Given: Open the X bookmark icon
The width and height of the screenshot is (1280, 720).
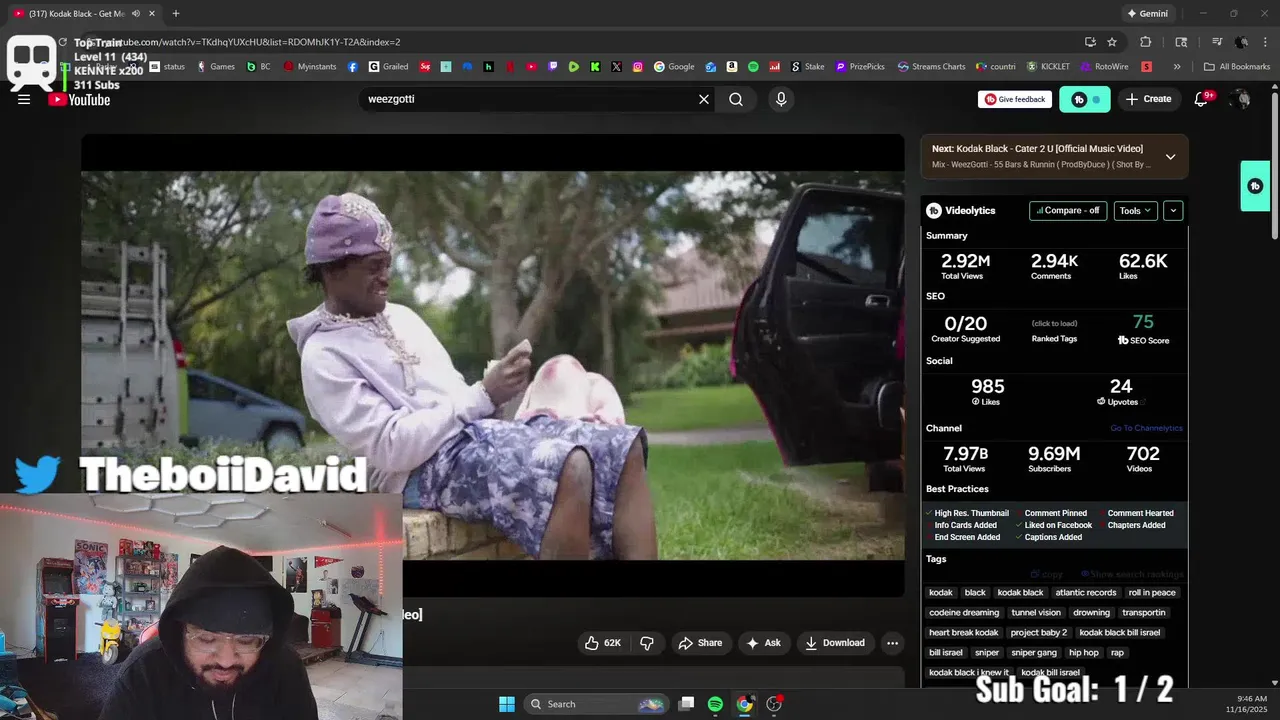Looking at the screenshot, I should (616, 67).
